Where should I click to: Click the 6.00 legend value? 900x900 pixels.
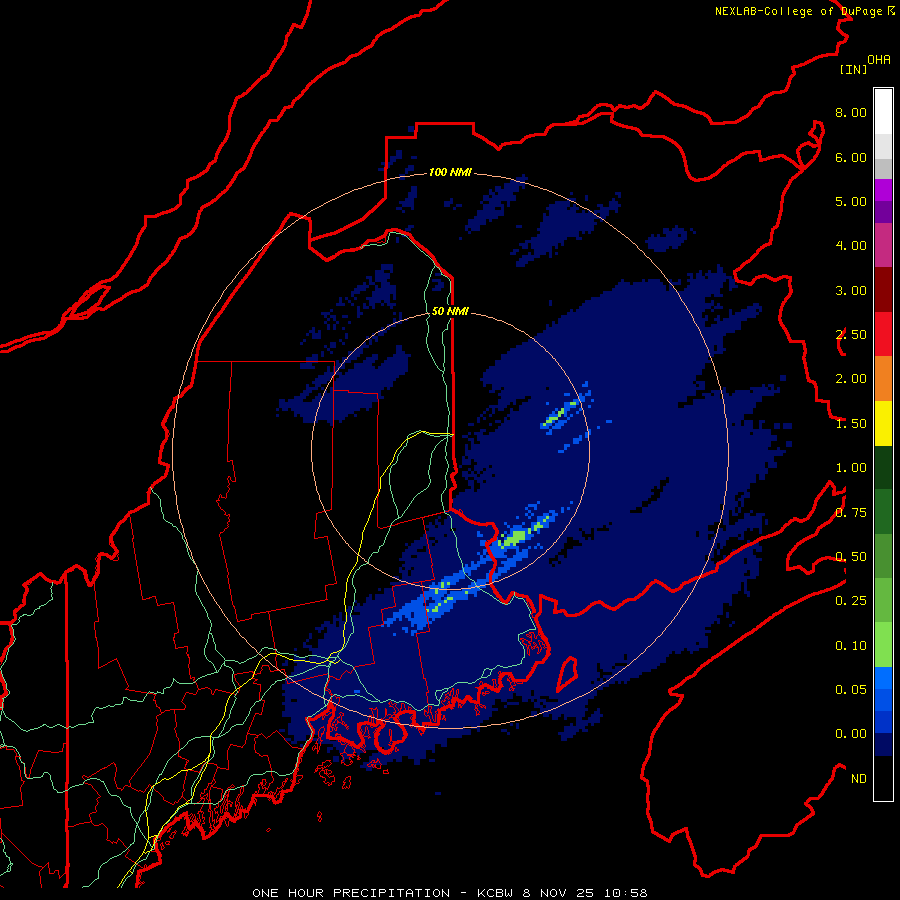tap(851, 157)
